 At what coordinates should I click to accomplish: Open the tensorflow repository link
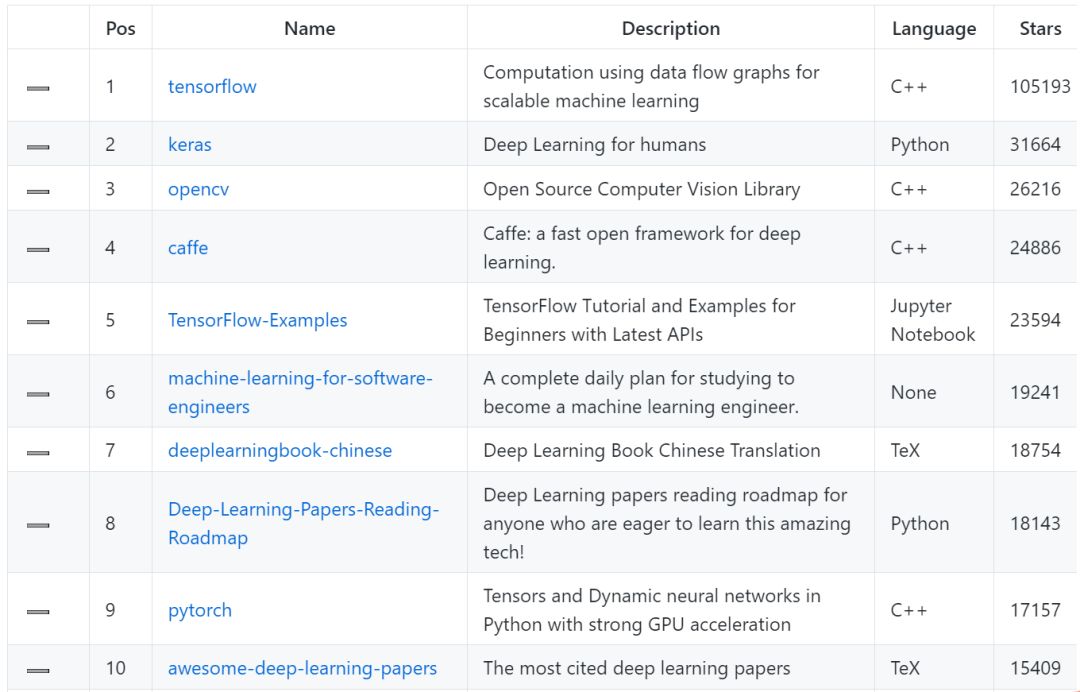(x=212, y=86)
